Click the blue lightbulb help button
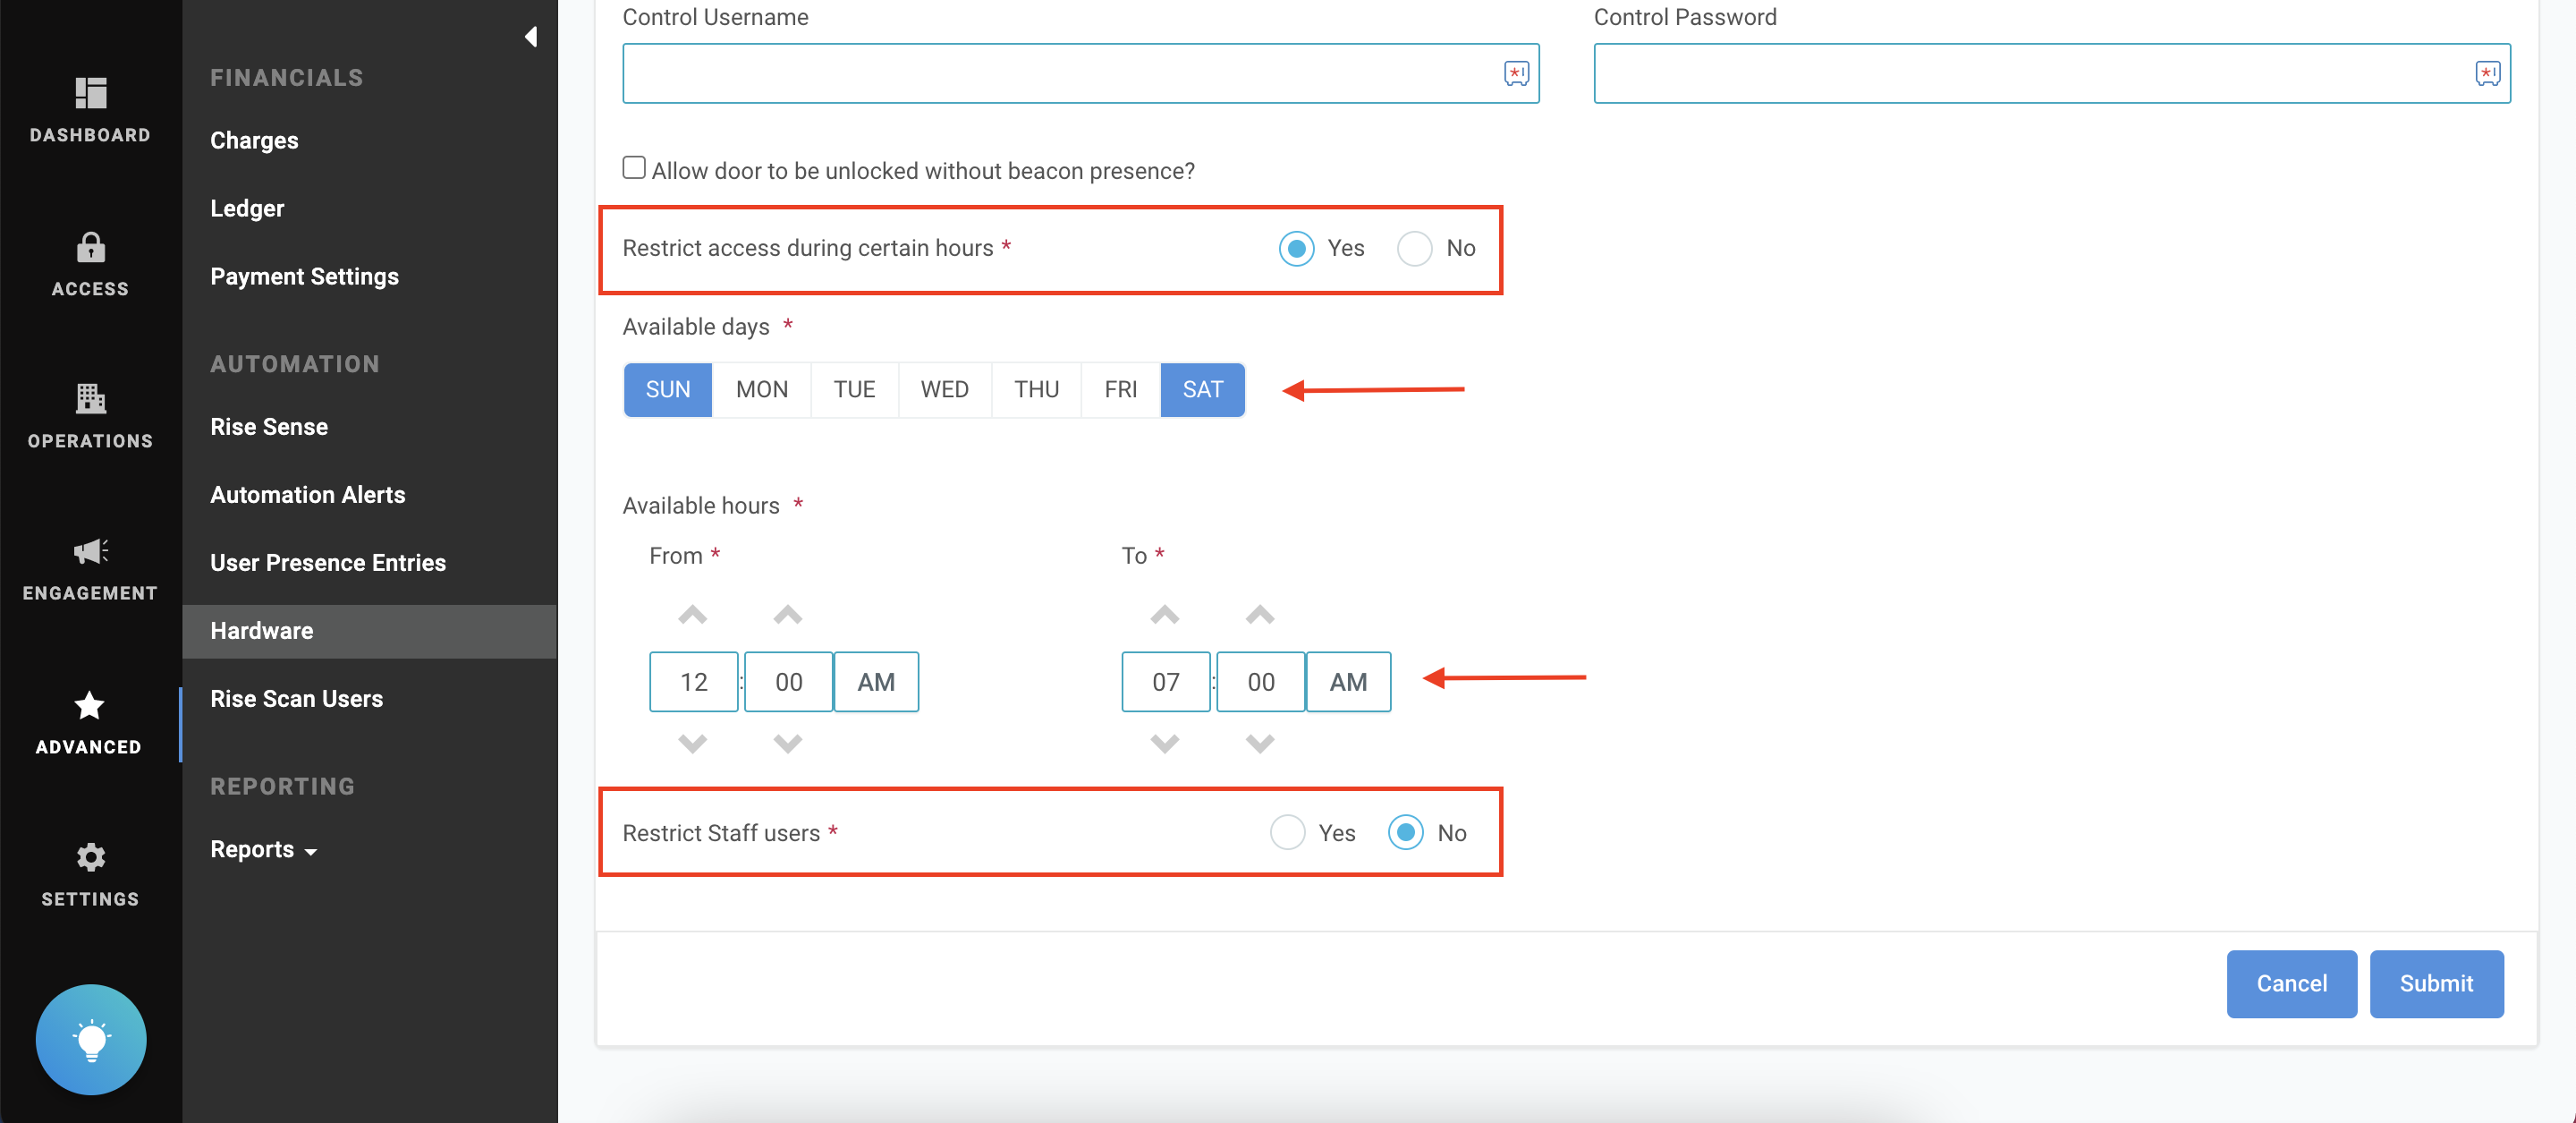Screen dimensions: 2576x1123 pos(91,1039)
